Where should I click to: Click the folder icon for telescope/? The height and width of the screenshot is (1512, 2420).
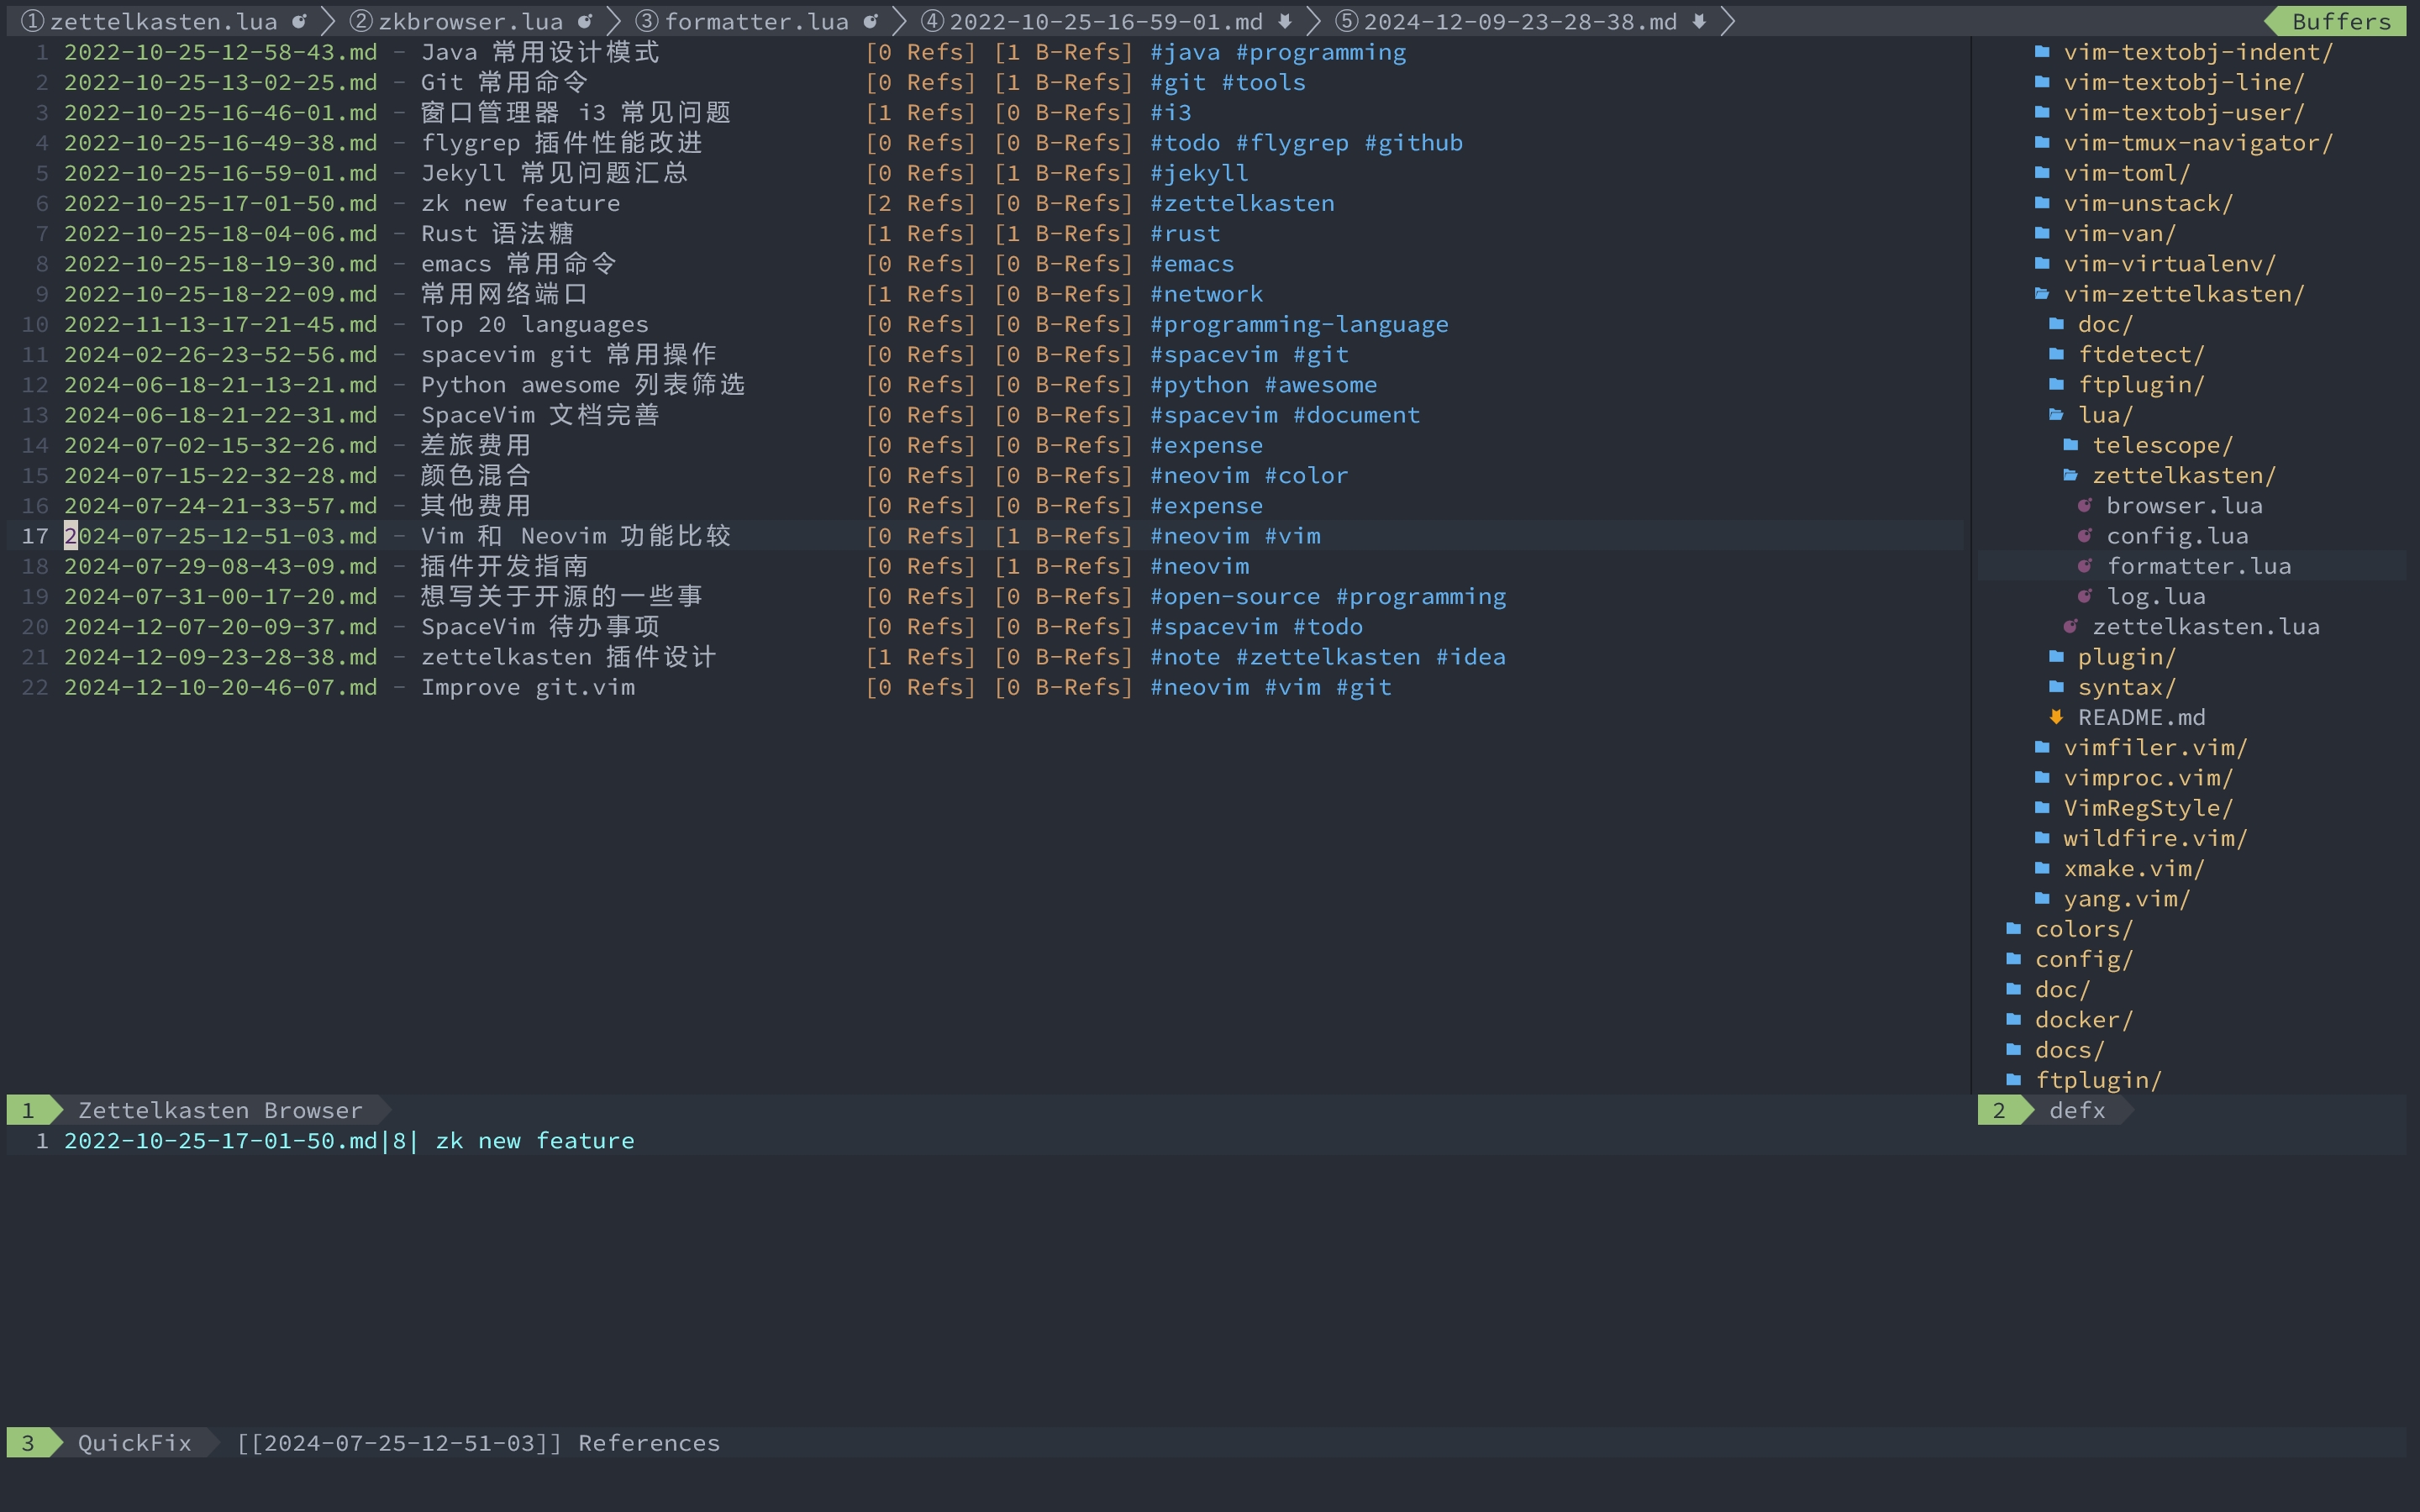coord(2070,445)
